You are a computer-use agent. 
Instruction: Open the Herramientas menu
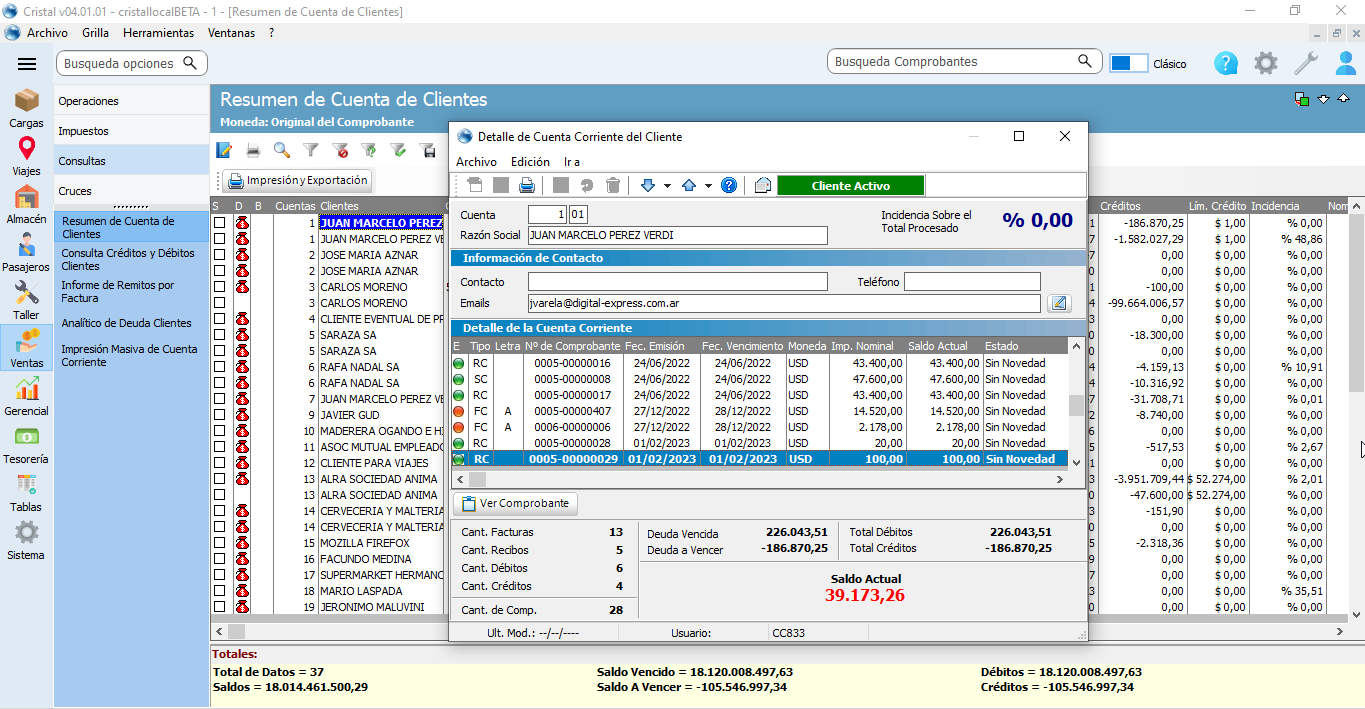coord(158,33)
